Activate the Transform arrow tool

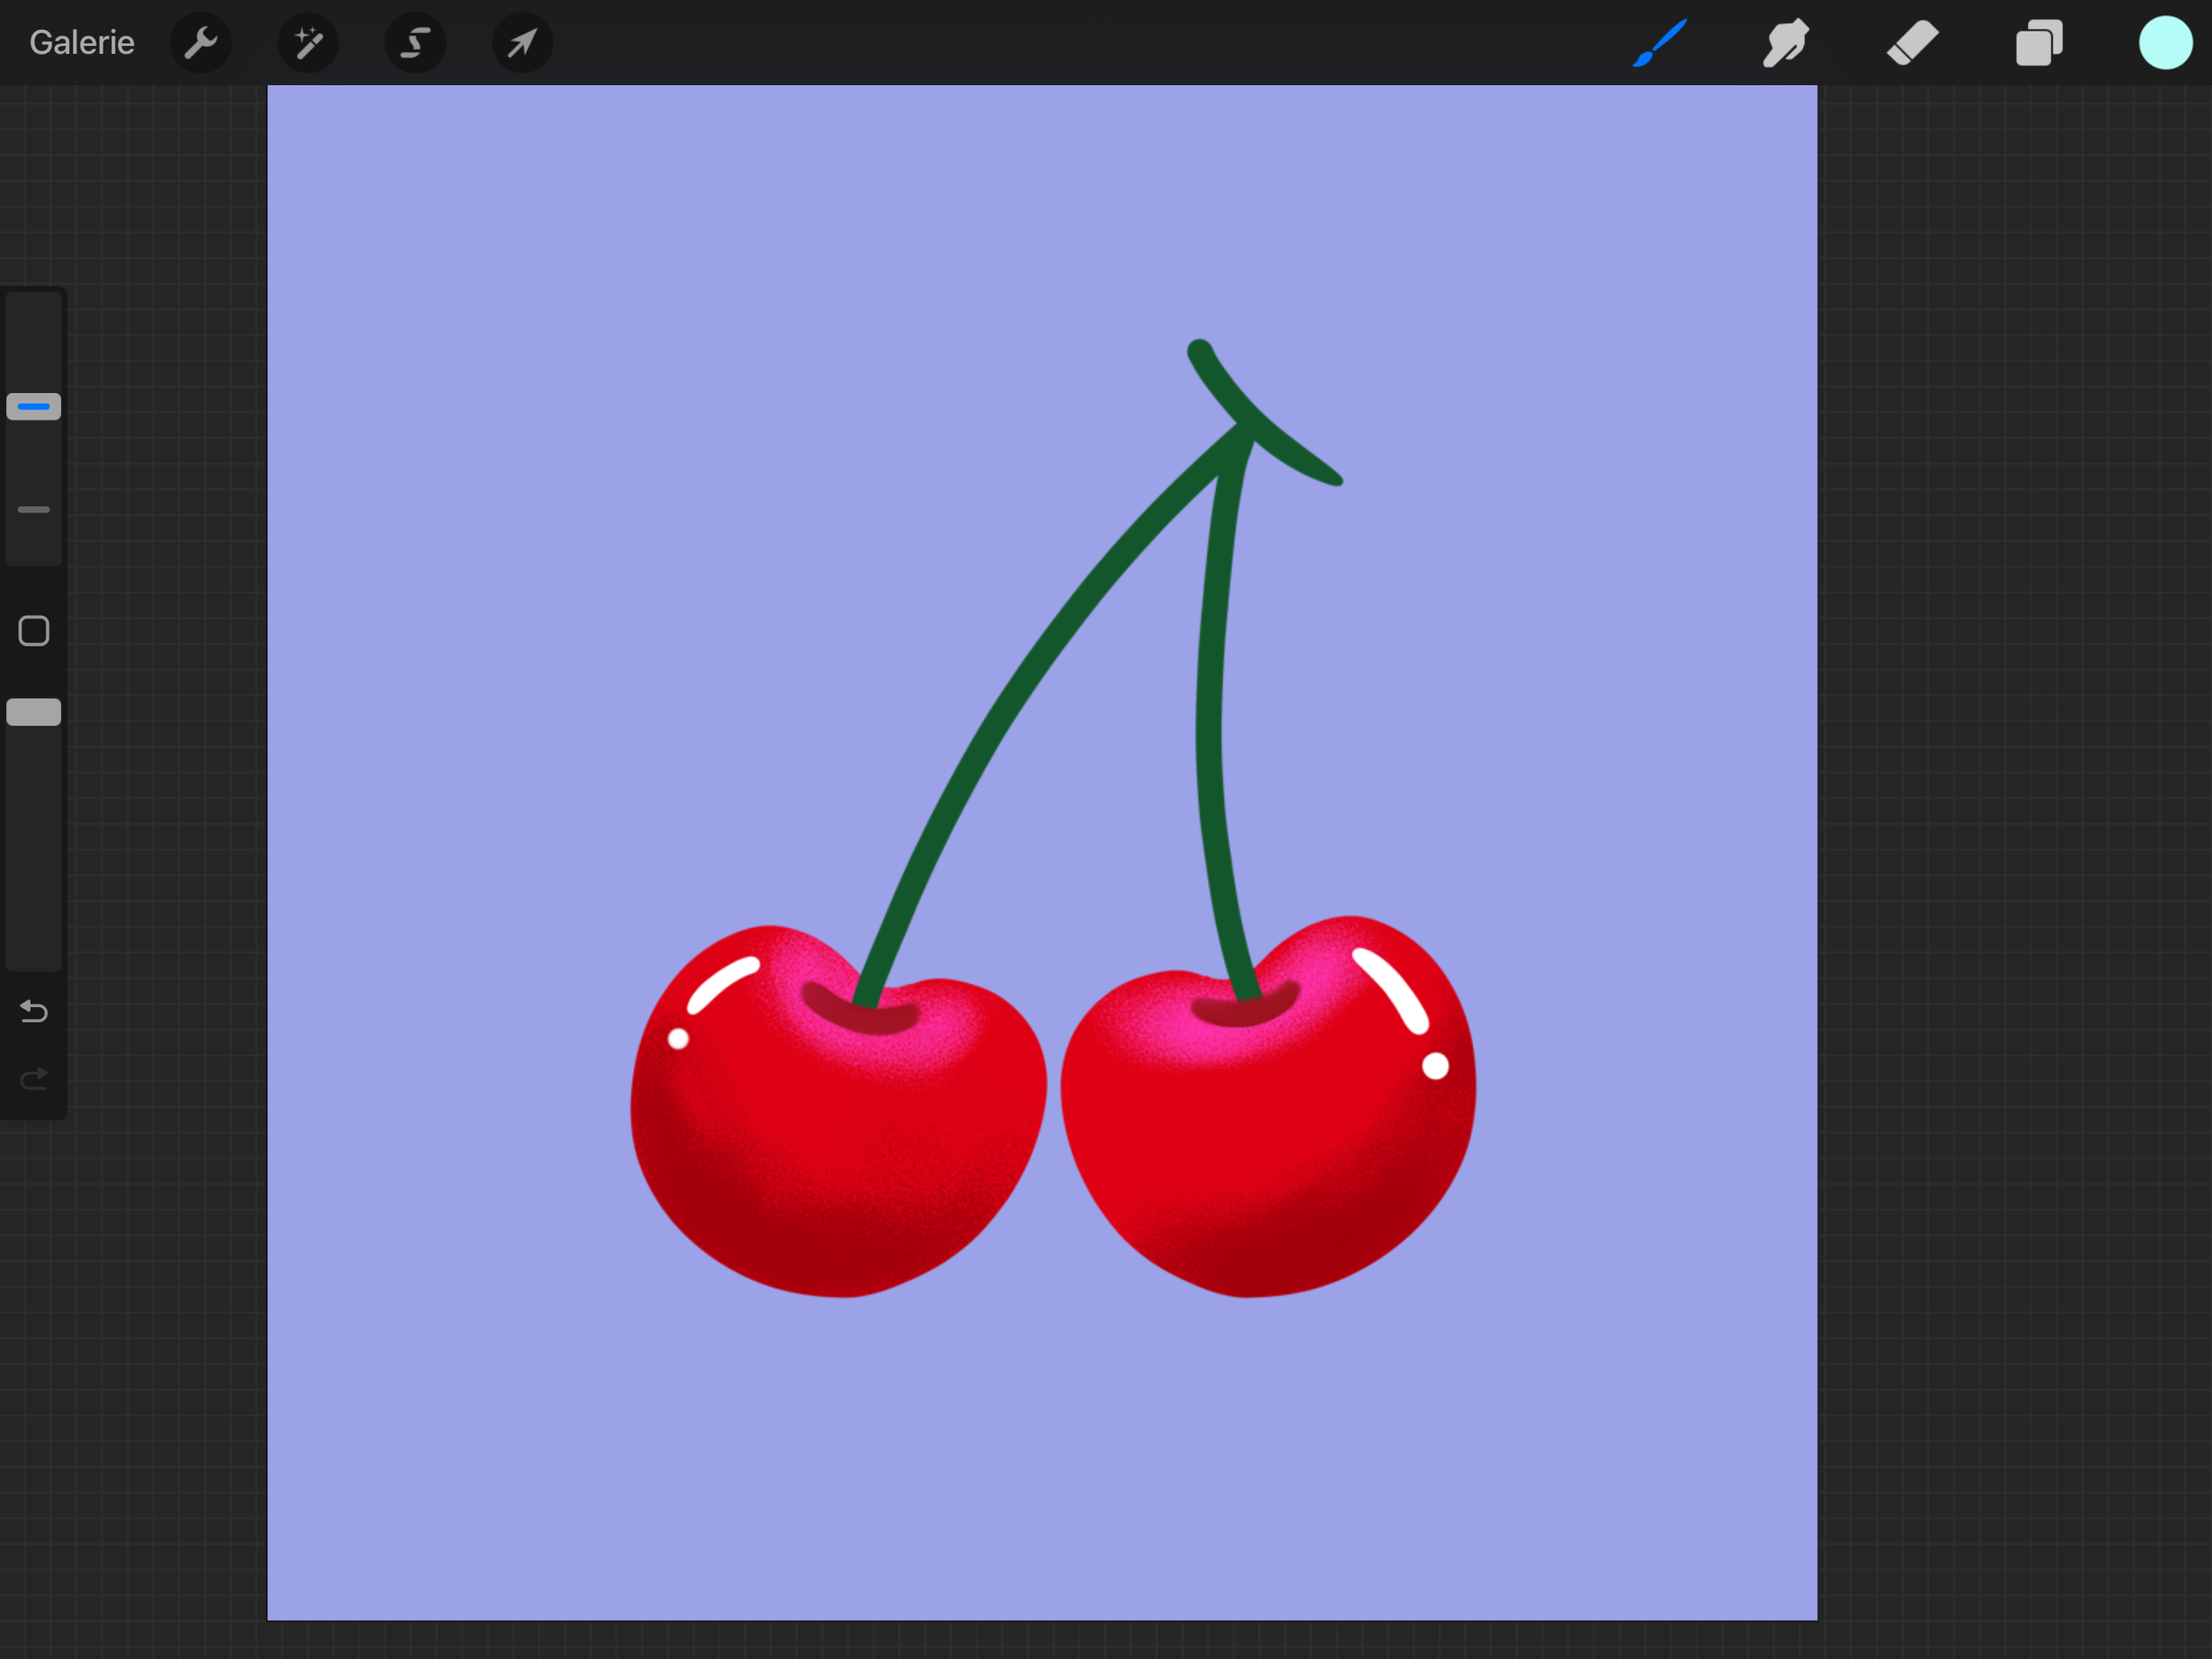(x=522, y=43)
